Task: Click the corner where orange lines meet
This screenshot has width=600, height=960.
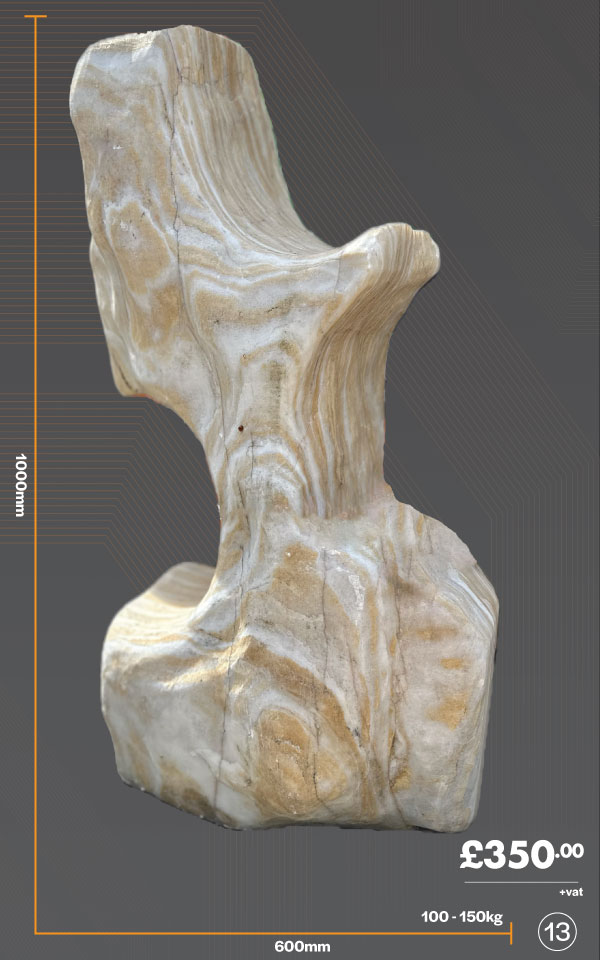Action: coord(37,933)
